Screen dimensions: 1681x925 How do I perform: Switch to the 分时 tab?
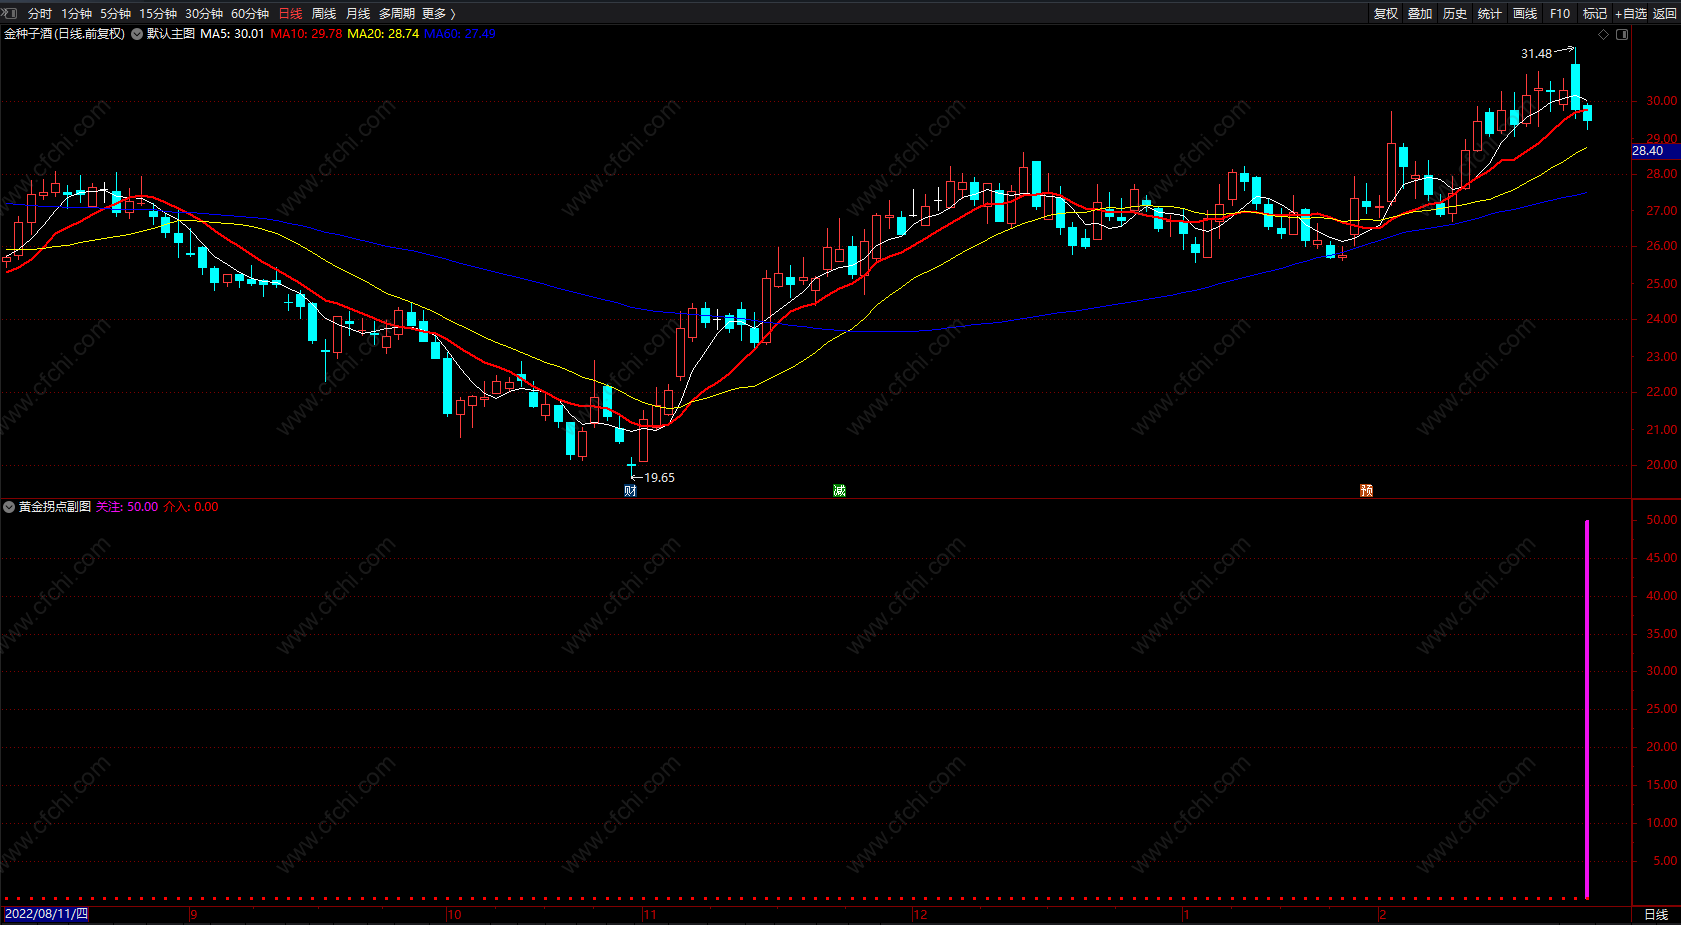(40, 13)
